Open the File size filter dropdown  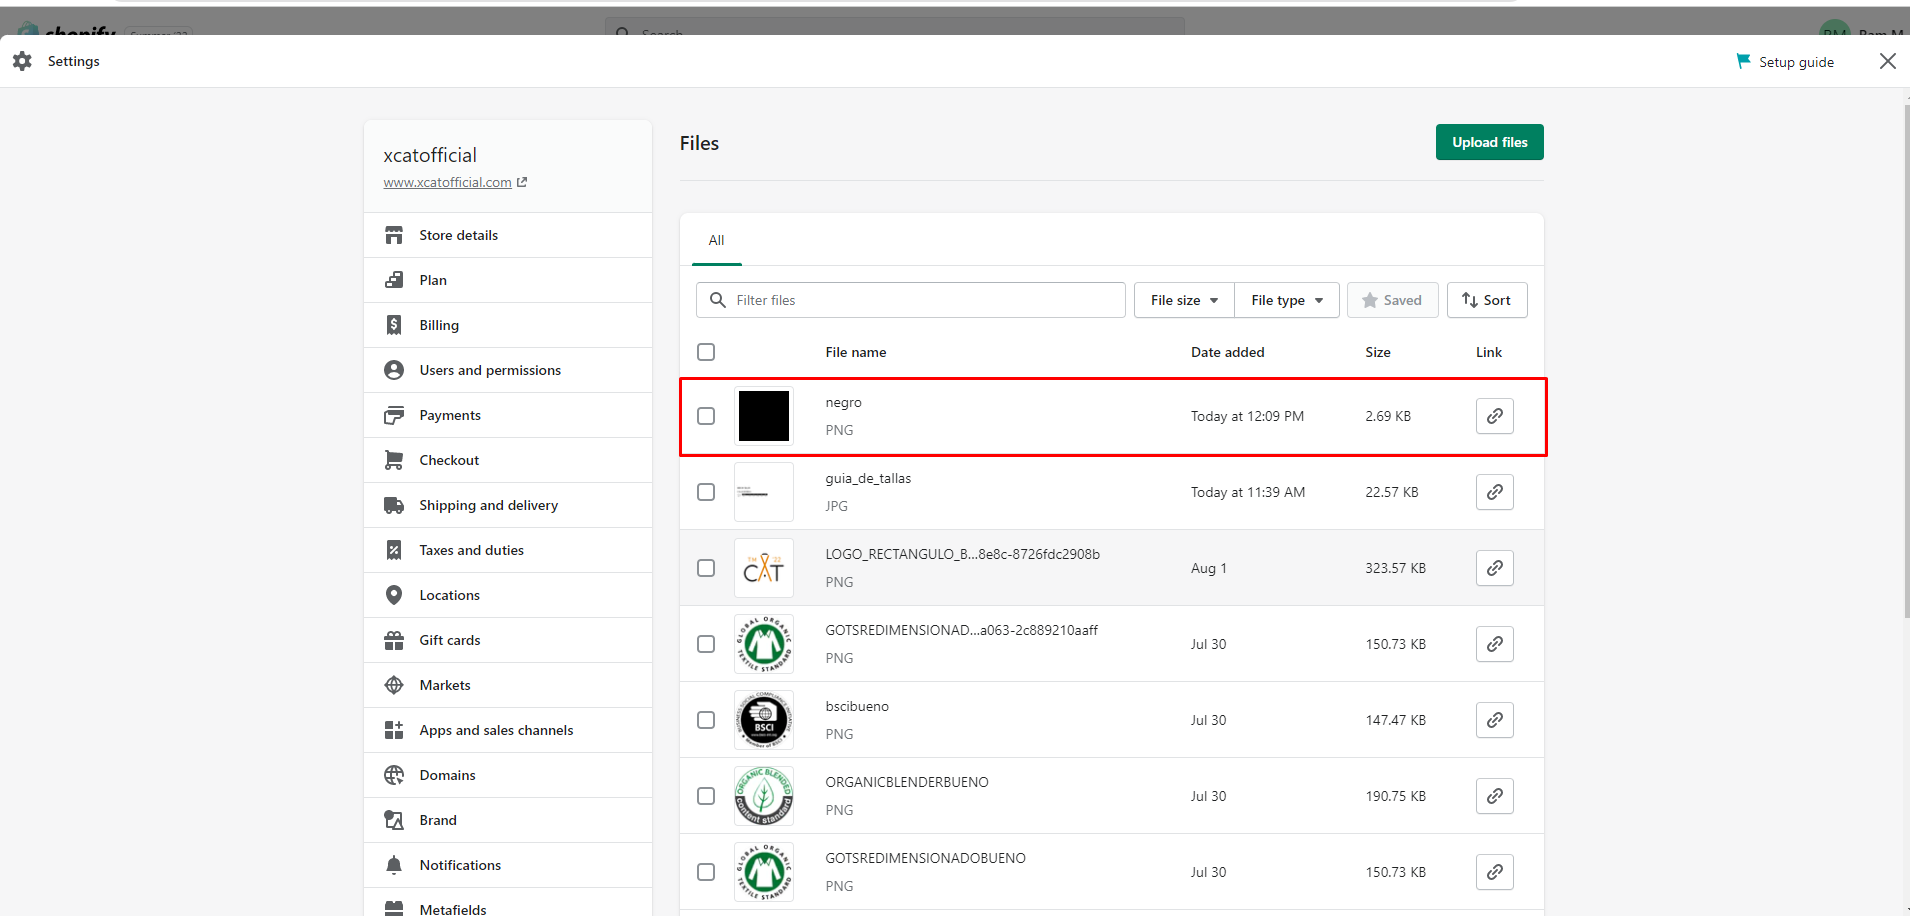point(1184,300)
